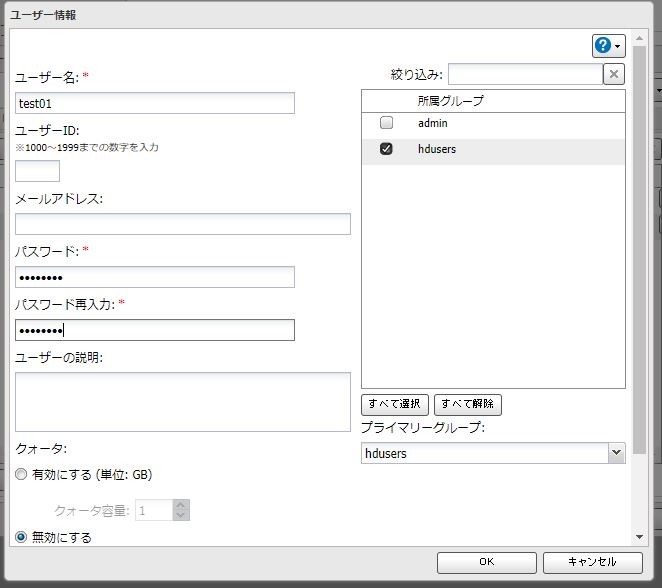Clear the filter with the X button
Viewport: 662px width, 588px height.
(x=614, y=74)
